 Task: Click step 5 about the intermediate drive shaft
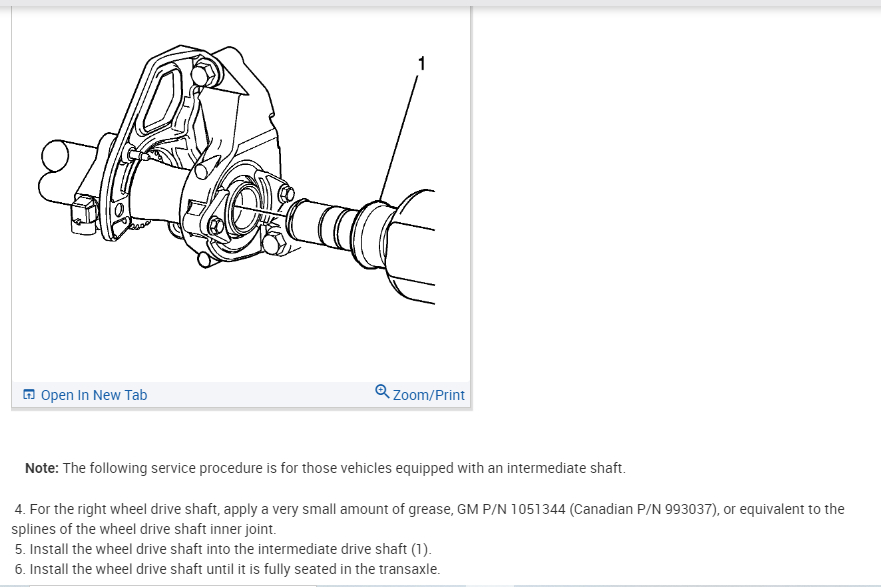click(223, 549)
